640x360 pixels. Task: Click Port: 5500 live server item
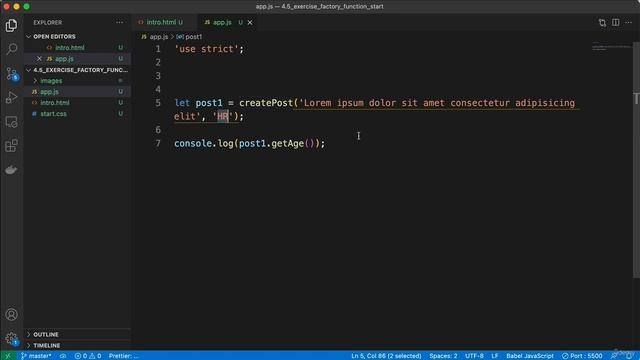pos(582,356)
